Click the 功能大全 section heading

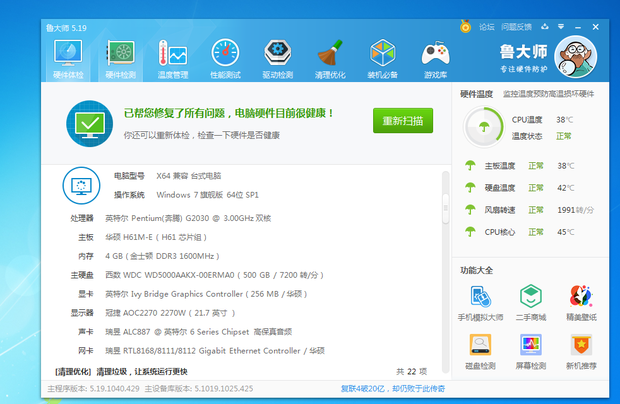coord(476,270)
